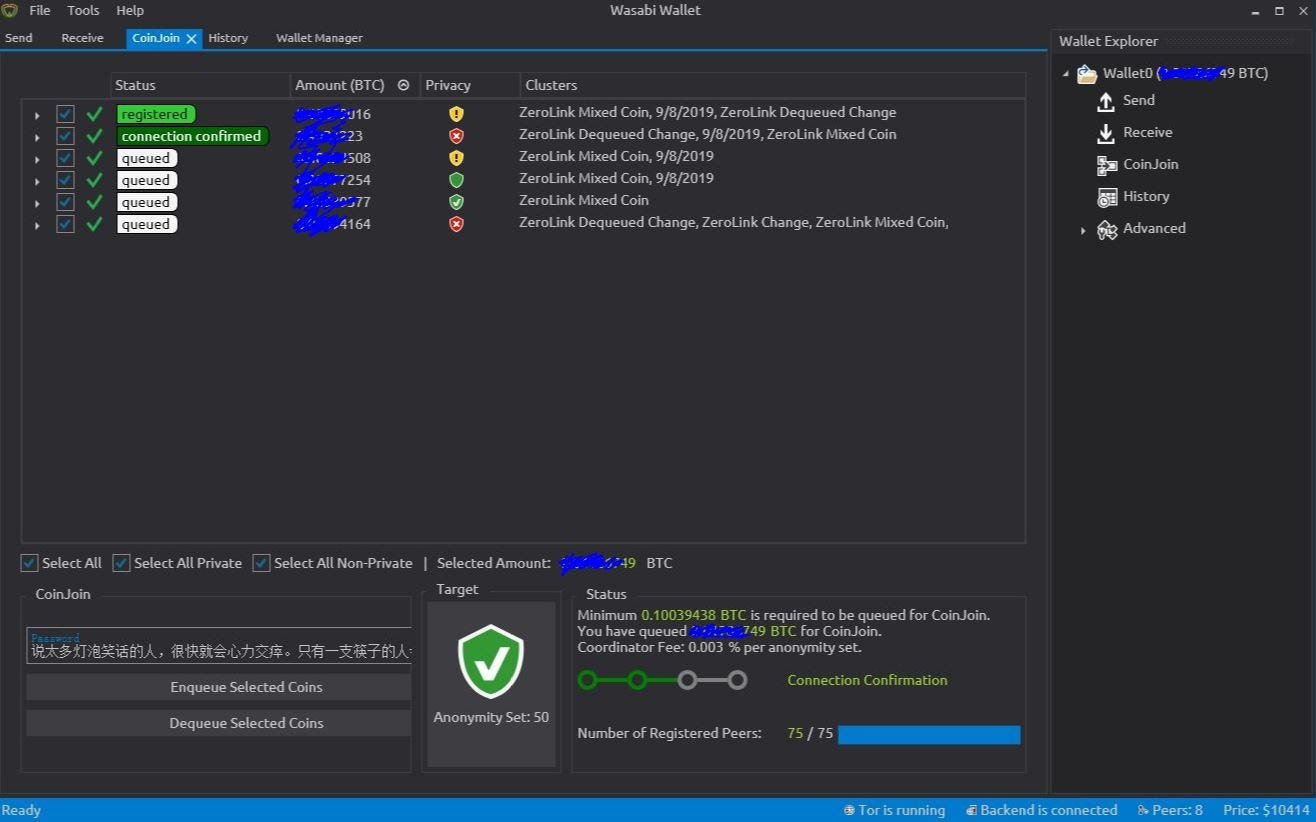Click the green checkmark on the connection confirmed row

pyautogui.click(x=94, y=136)
